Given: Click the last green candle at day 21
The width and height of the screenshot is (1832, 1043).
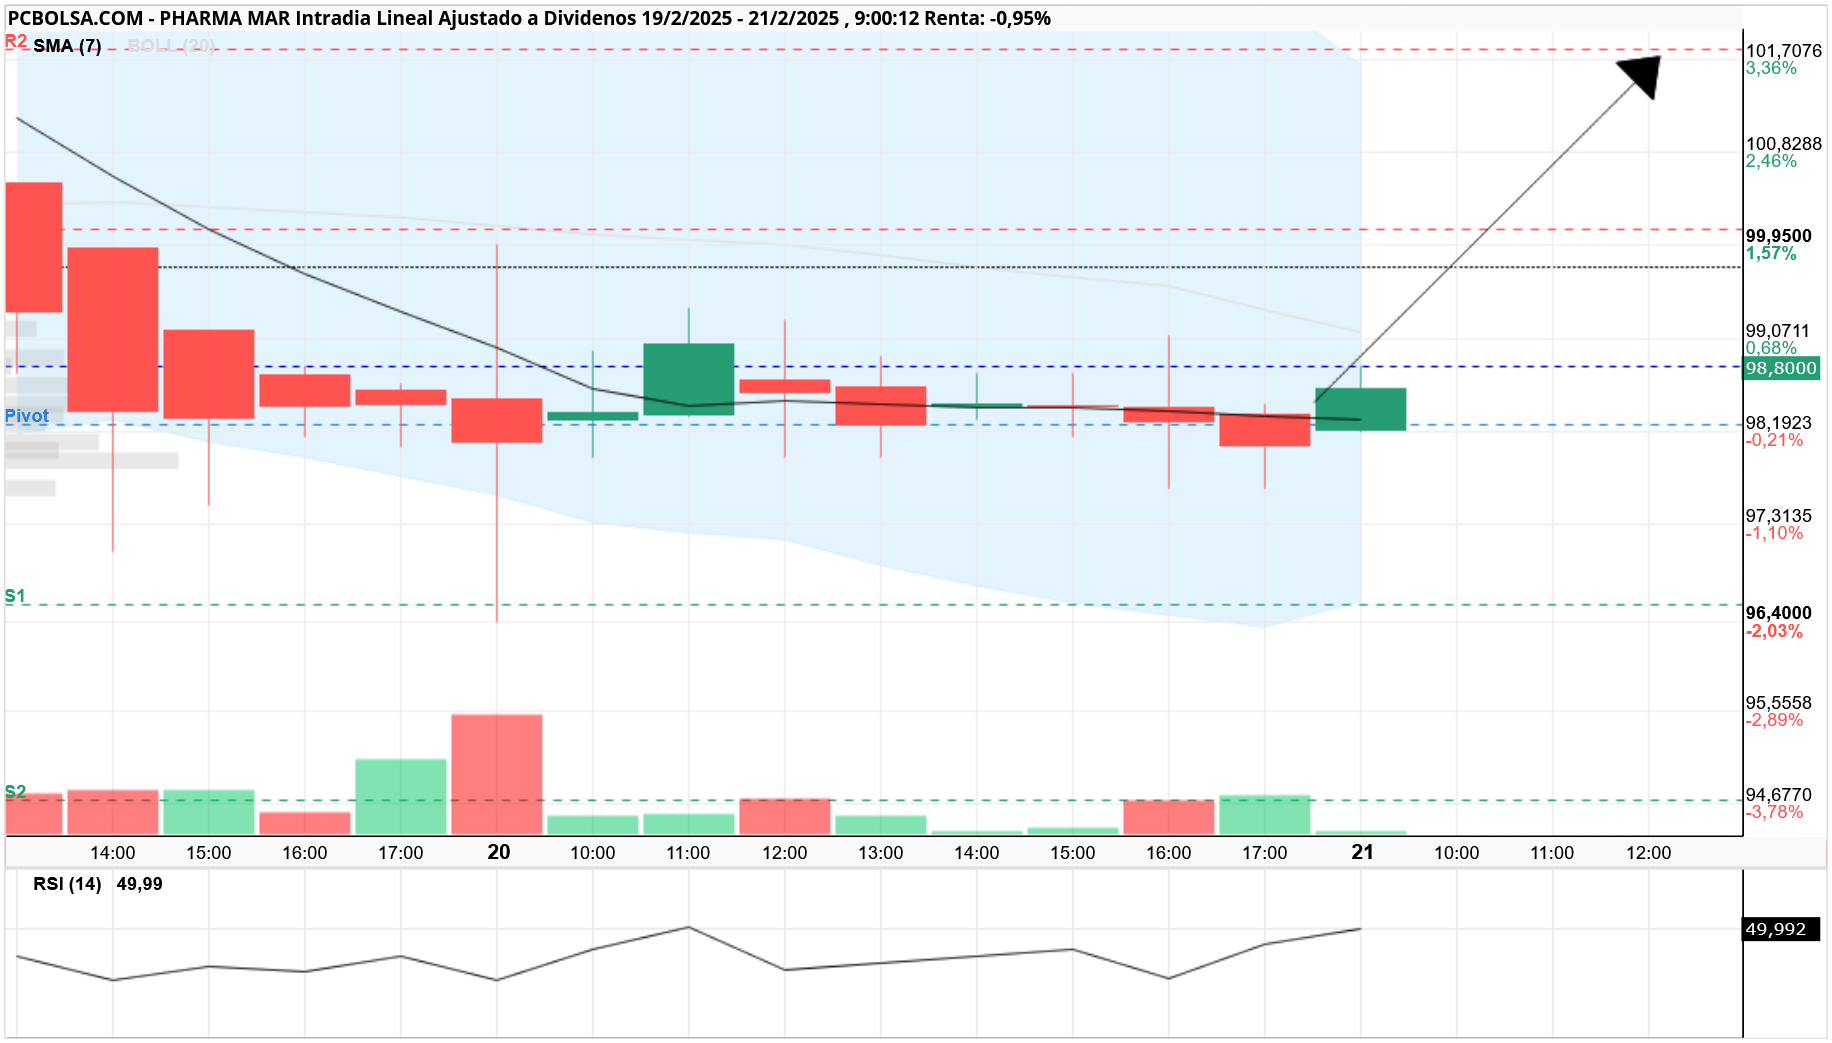Looking at the screenshot, I should (x=1361, y=409).
